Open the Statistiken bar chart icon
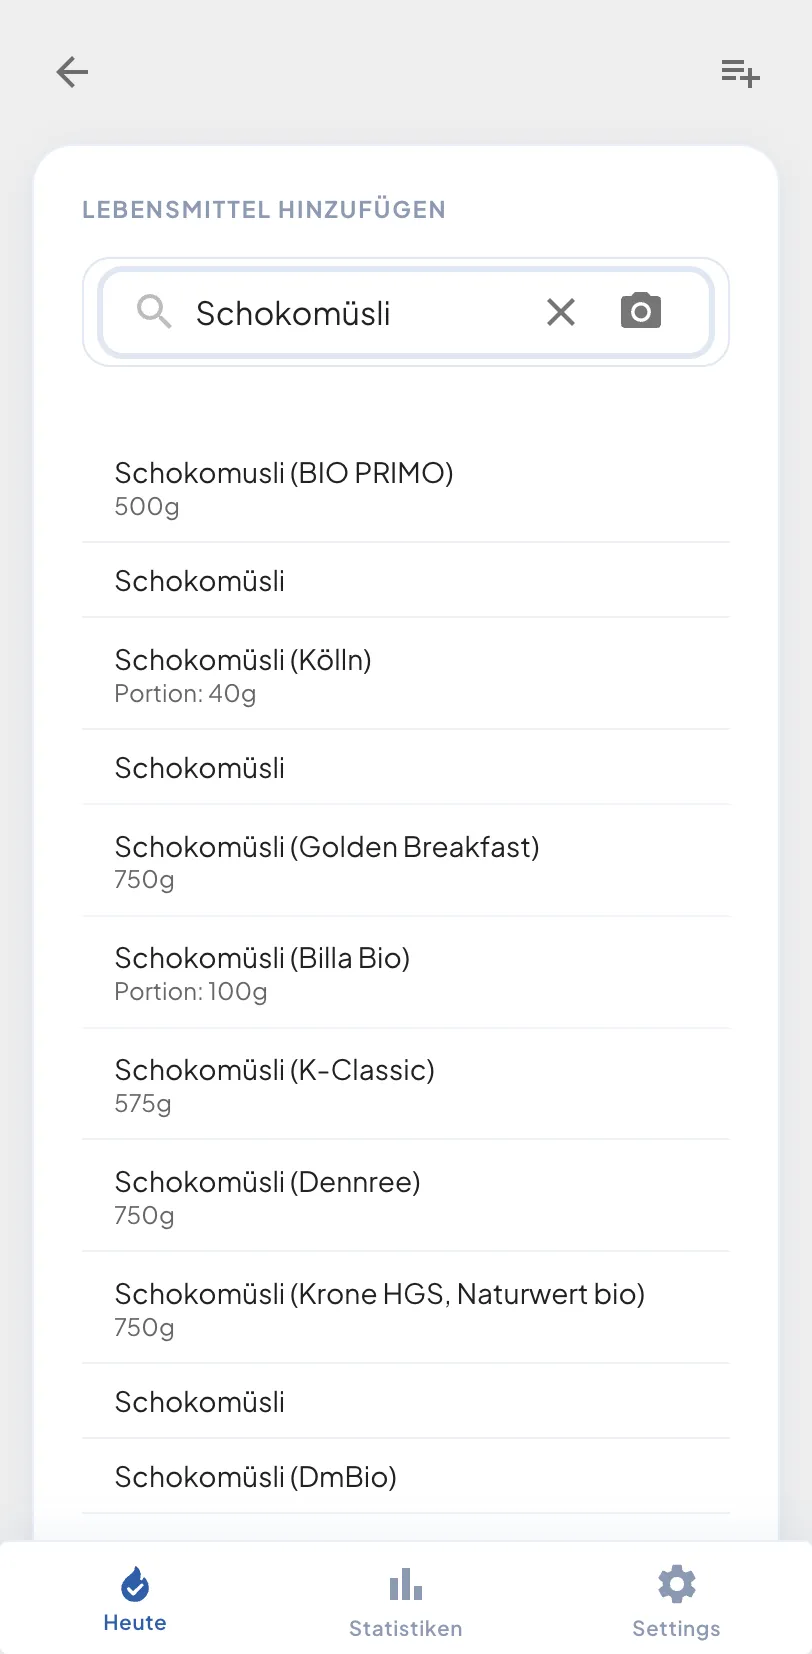Image resolution: width=812 pixels, height=1654 pixels. point(405,1584)
